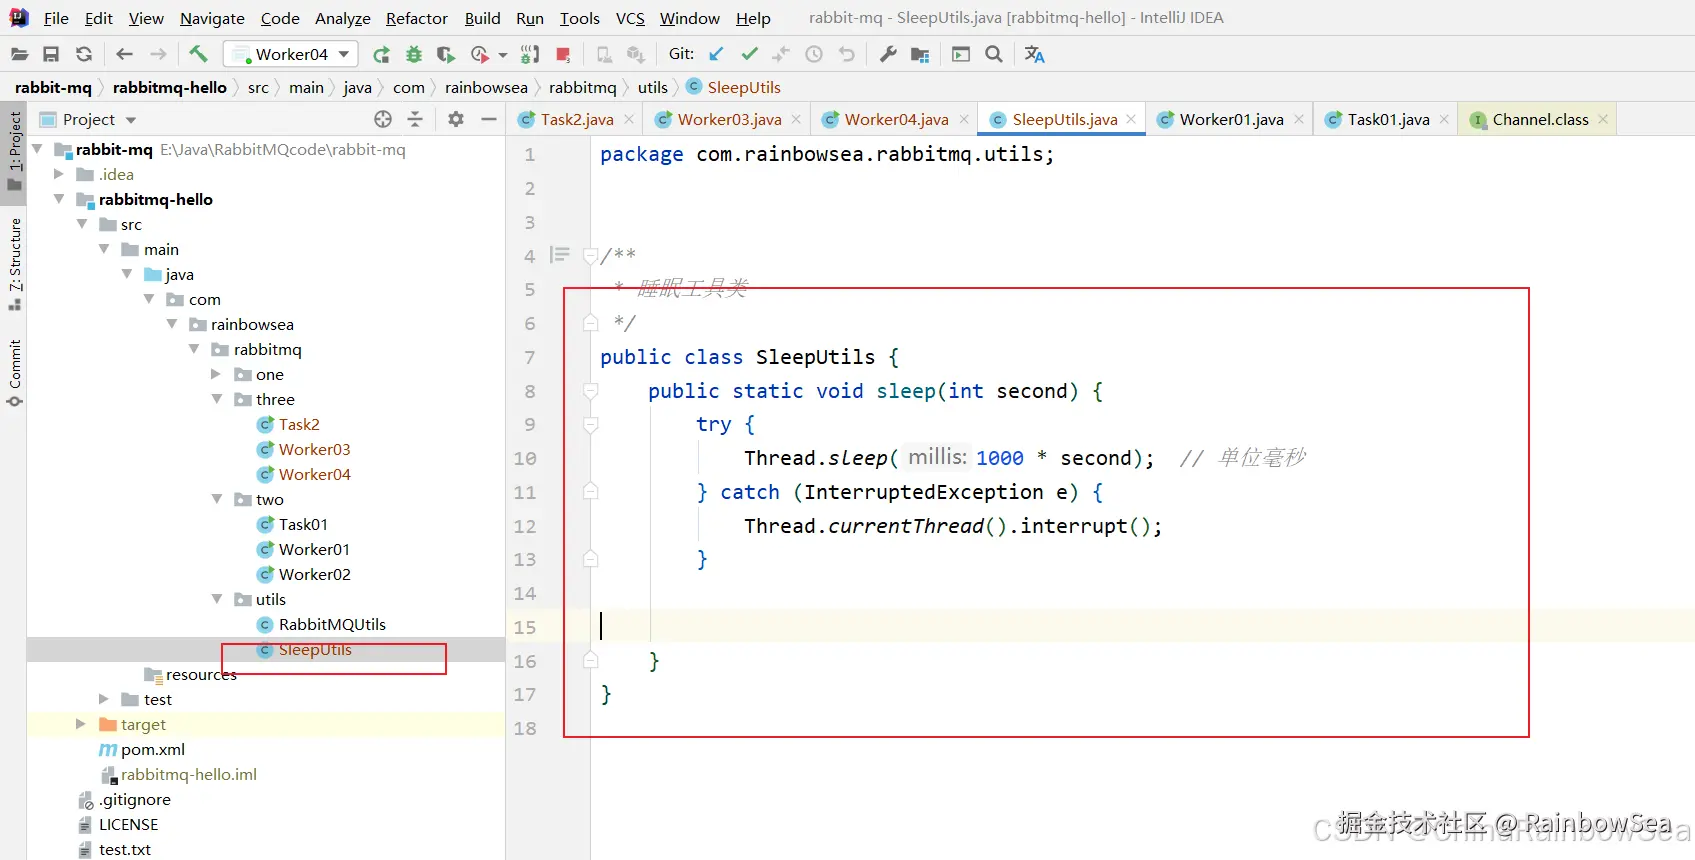Image resolution: width=1695 pixels, height=860 pixels.
Task: Rerun Worker04 with the green run icon
Action: pos(381,54)
